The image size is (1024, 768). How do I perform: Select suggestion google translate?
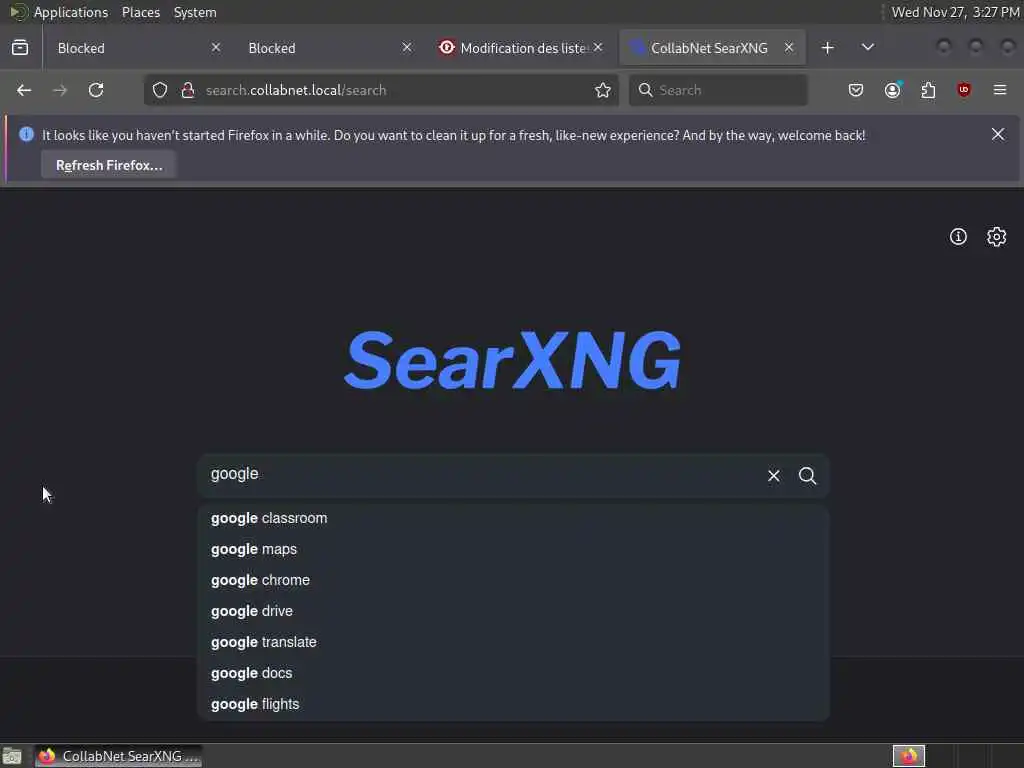(x=513, y=642)
